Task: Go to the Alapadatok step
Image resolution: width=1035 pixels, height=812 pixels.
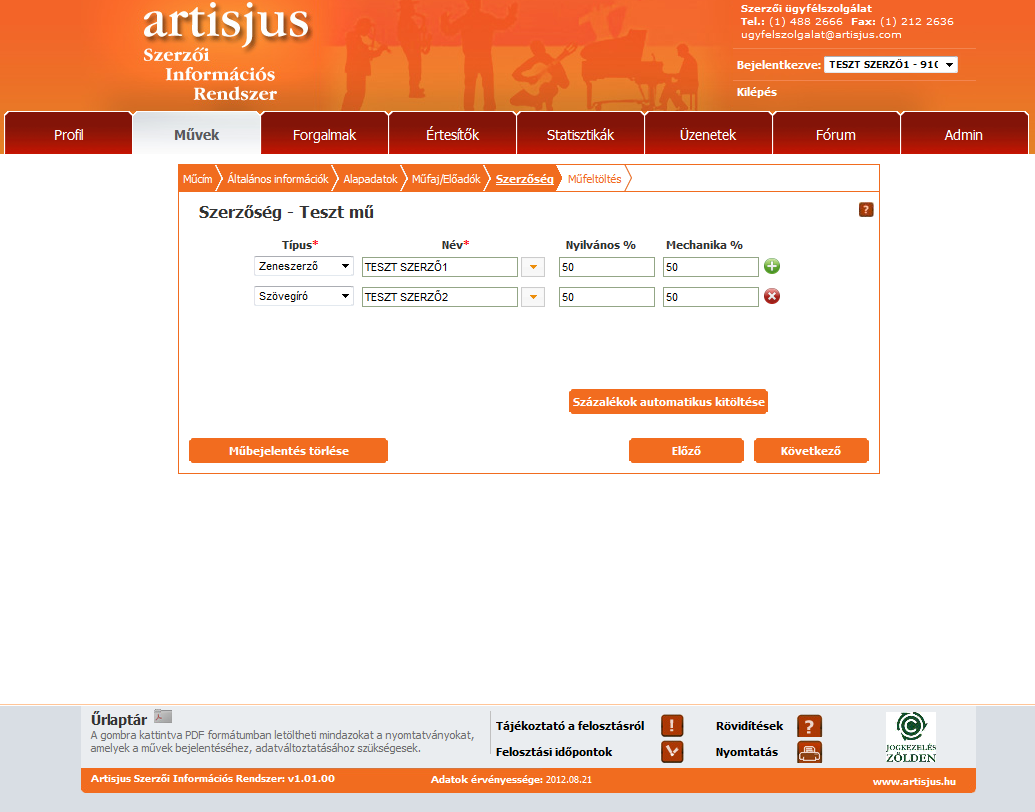Action: tap(370, 179)
